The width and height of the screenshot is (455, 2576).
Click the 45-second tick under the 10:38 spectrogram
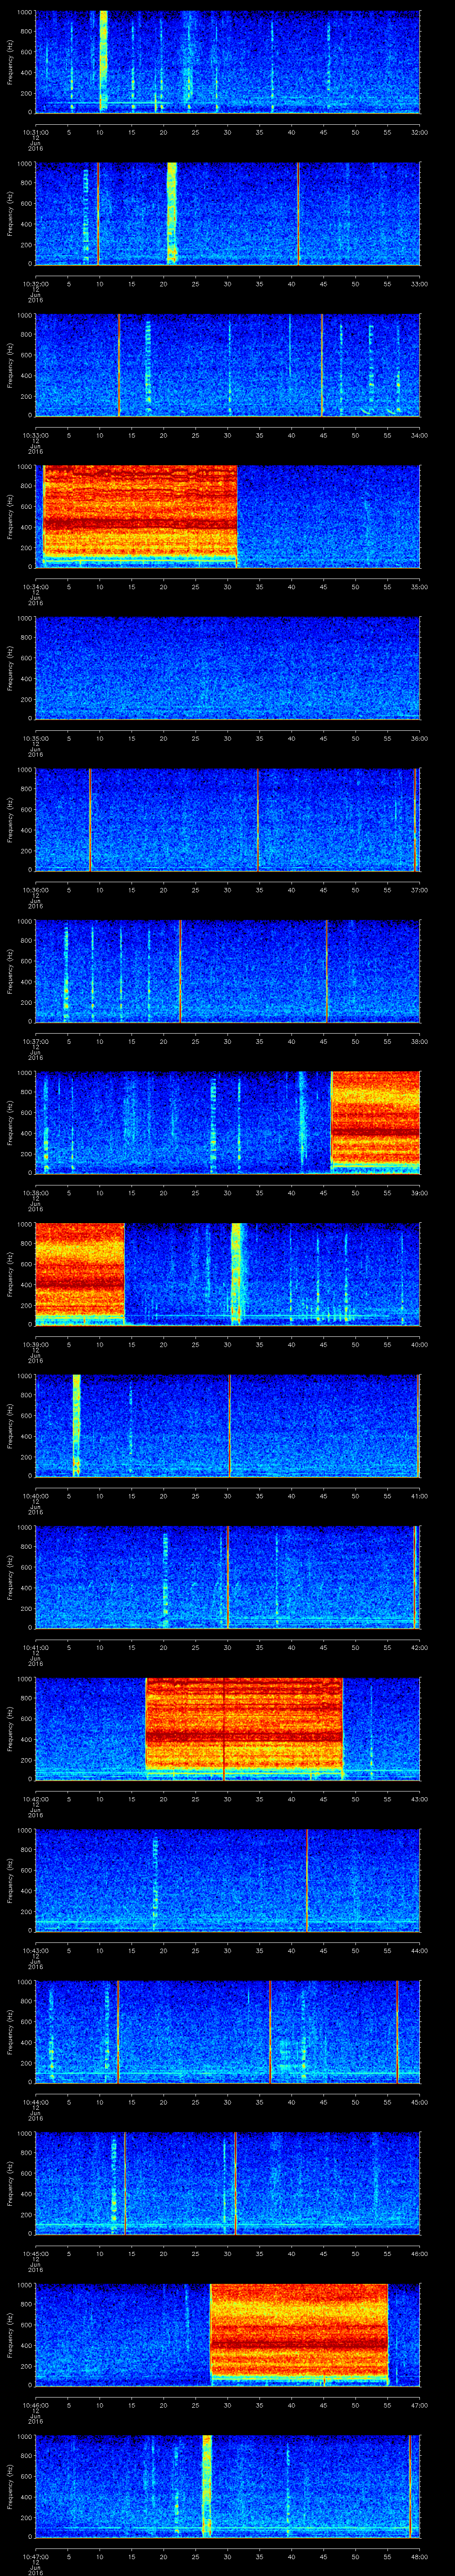point(324,1193)
